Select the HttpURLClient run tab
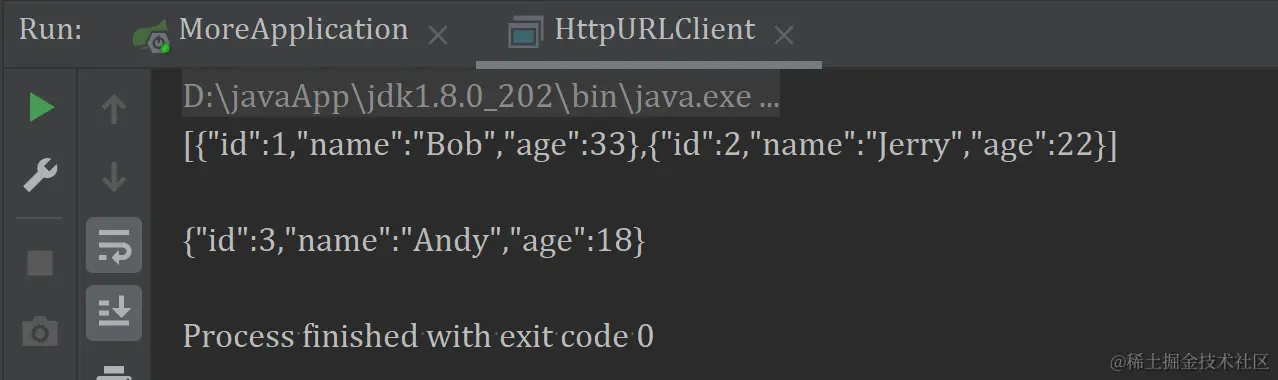The width and height of the screenshot is (1278, 380). click(x=655, y=30)
